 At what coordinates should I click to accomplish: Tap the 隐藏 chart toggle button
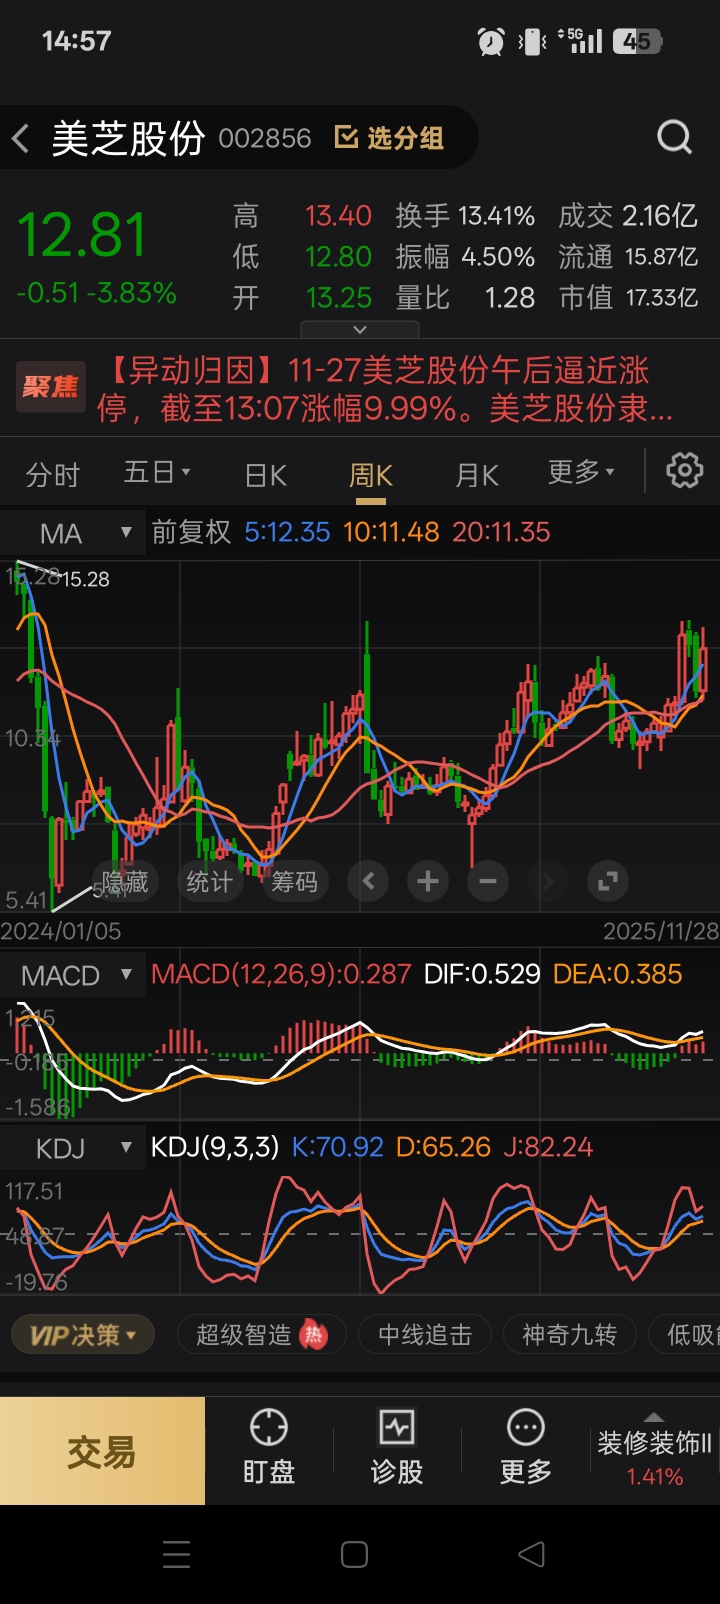tap(126, 881)
